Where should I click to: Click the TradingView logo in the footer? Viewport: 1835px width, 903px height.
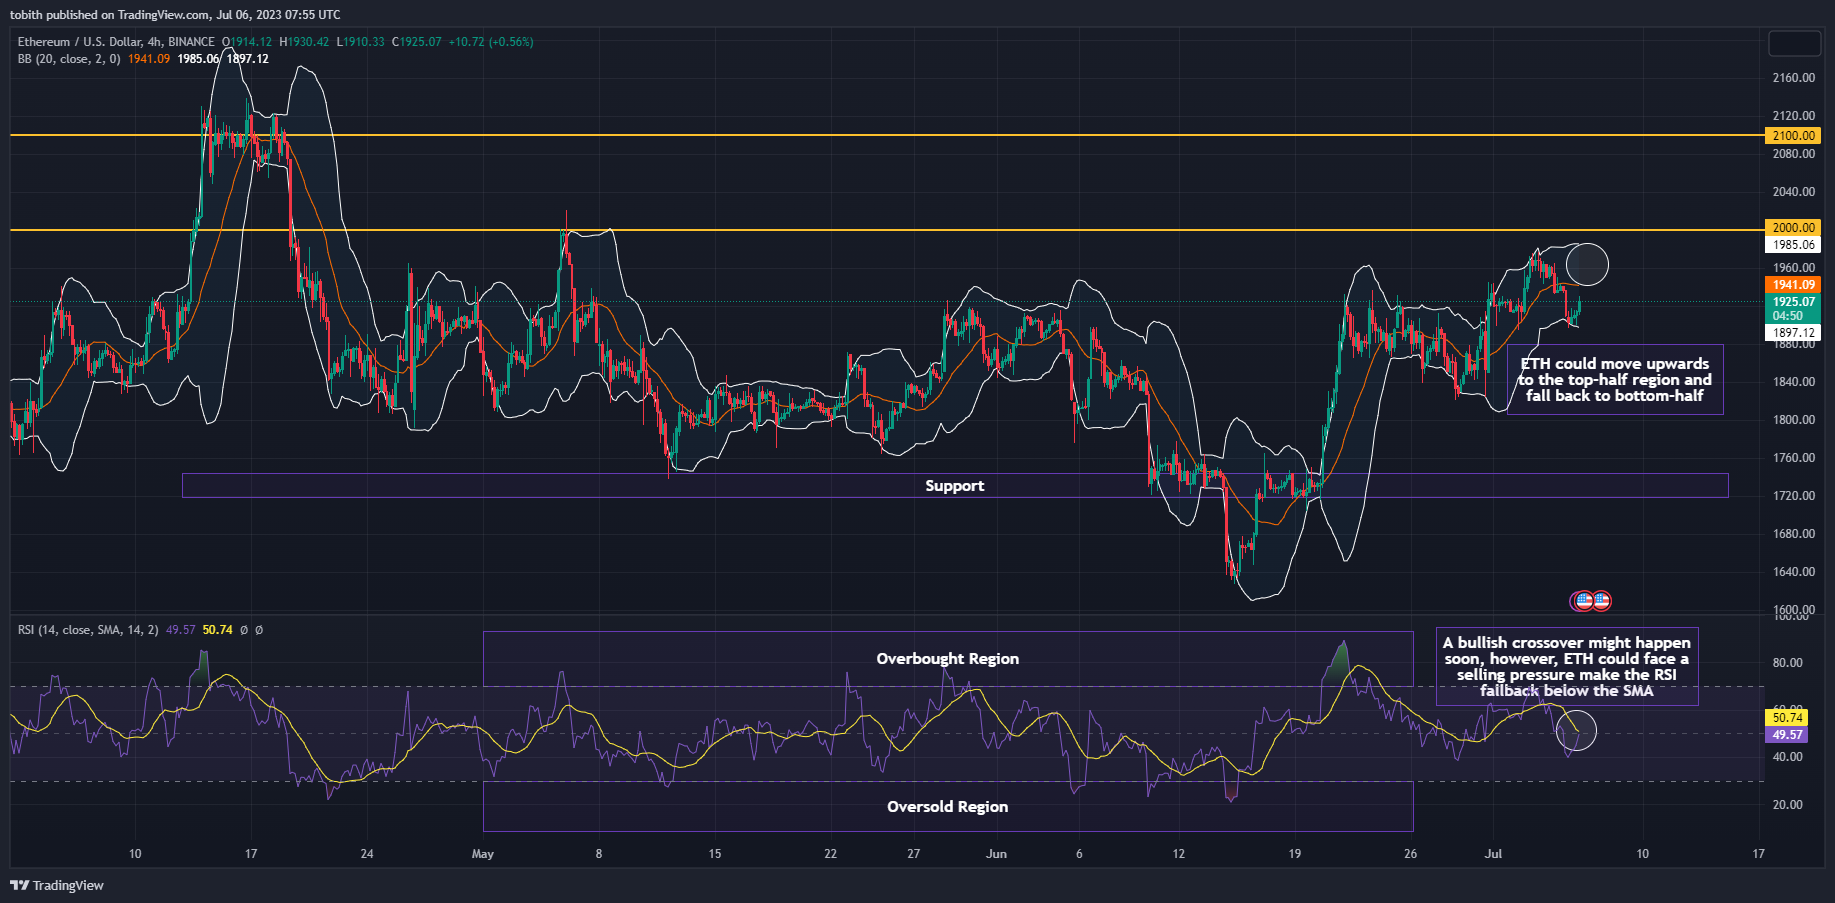tap(57, 885)
